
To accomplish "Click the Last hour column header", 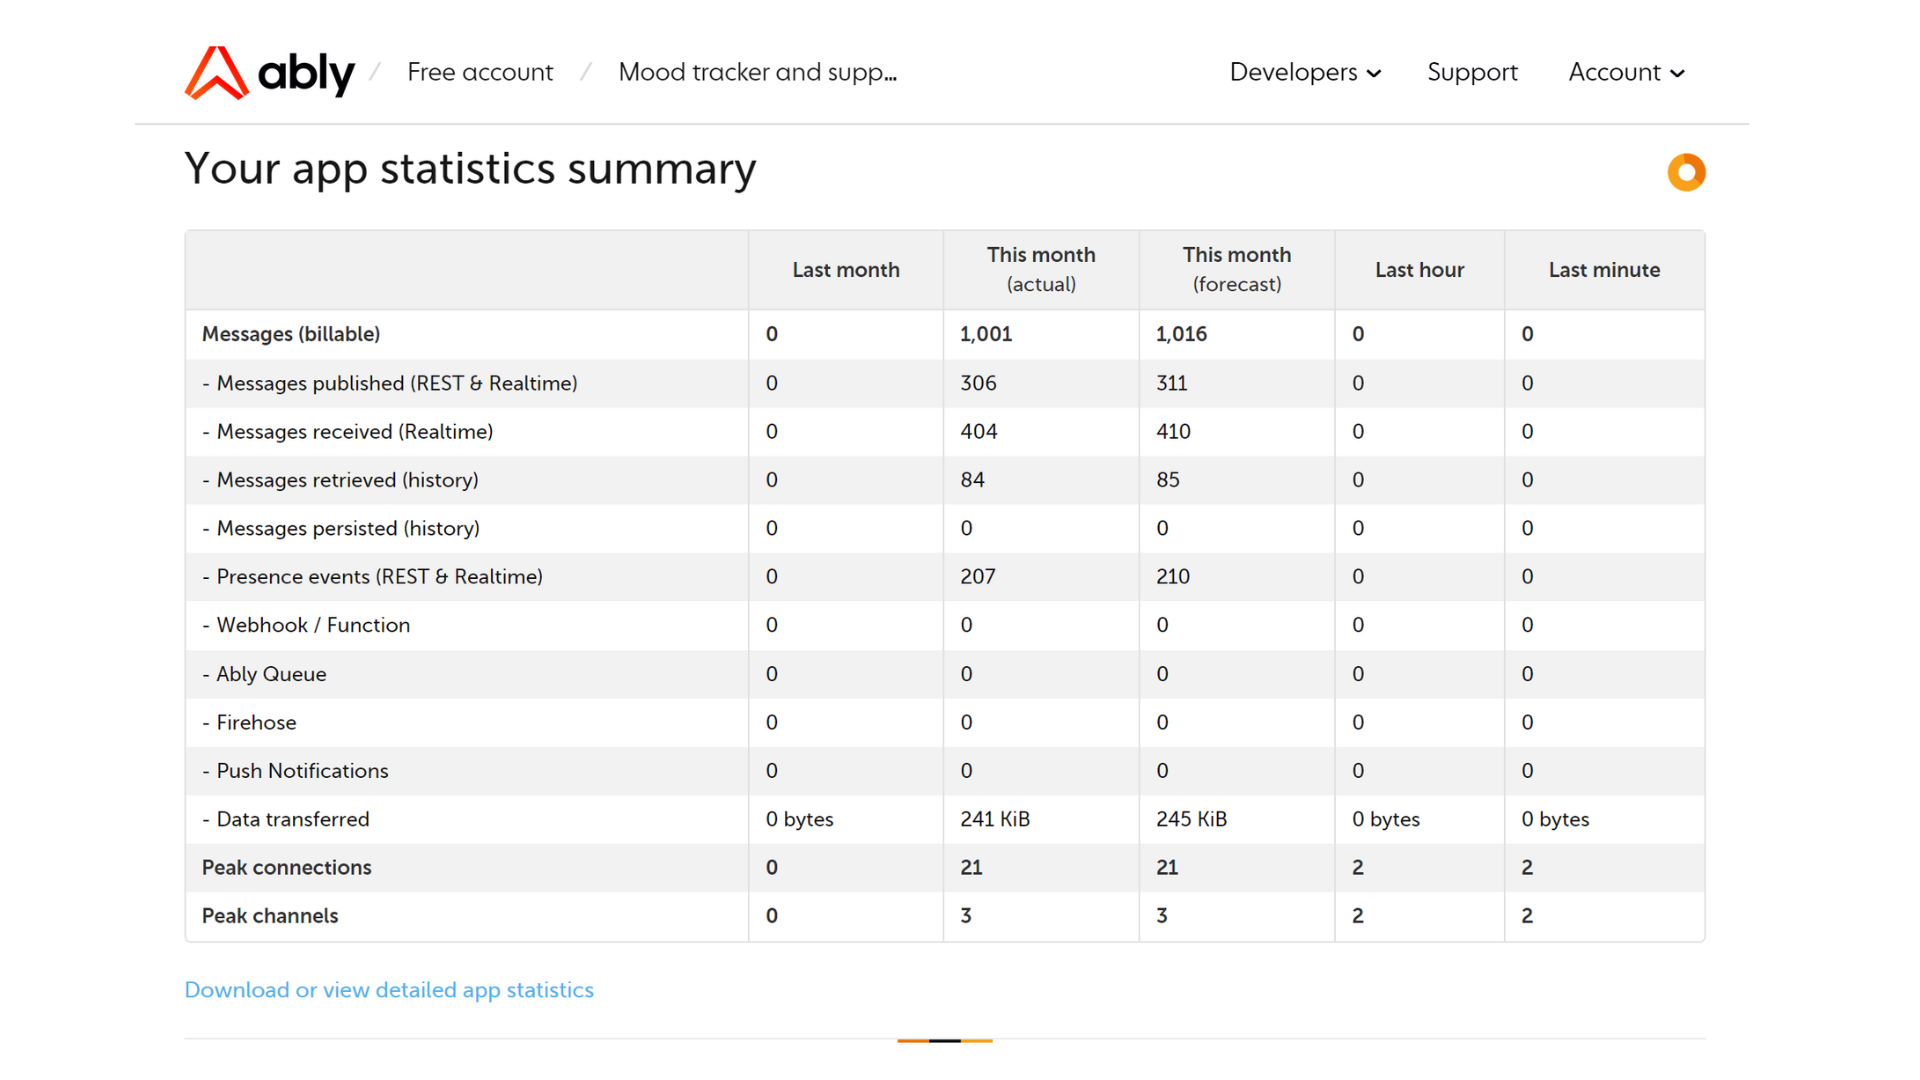I will 1419,270.
